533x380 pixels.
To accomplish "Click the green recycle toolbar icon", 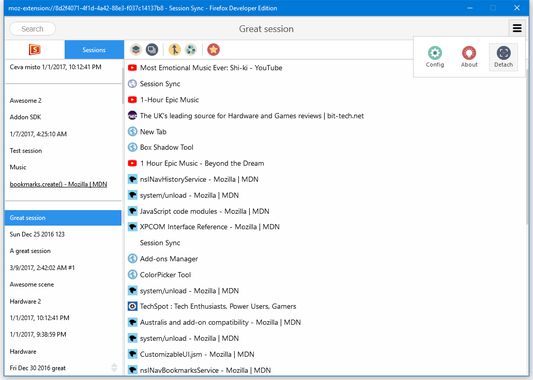I will click(191, 50).
